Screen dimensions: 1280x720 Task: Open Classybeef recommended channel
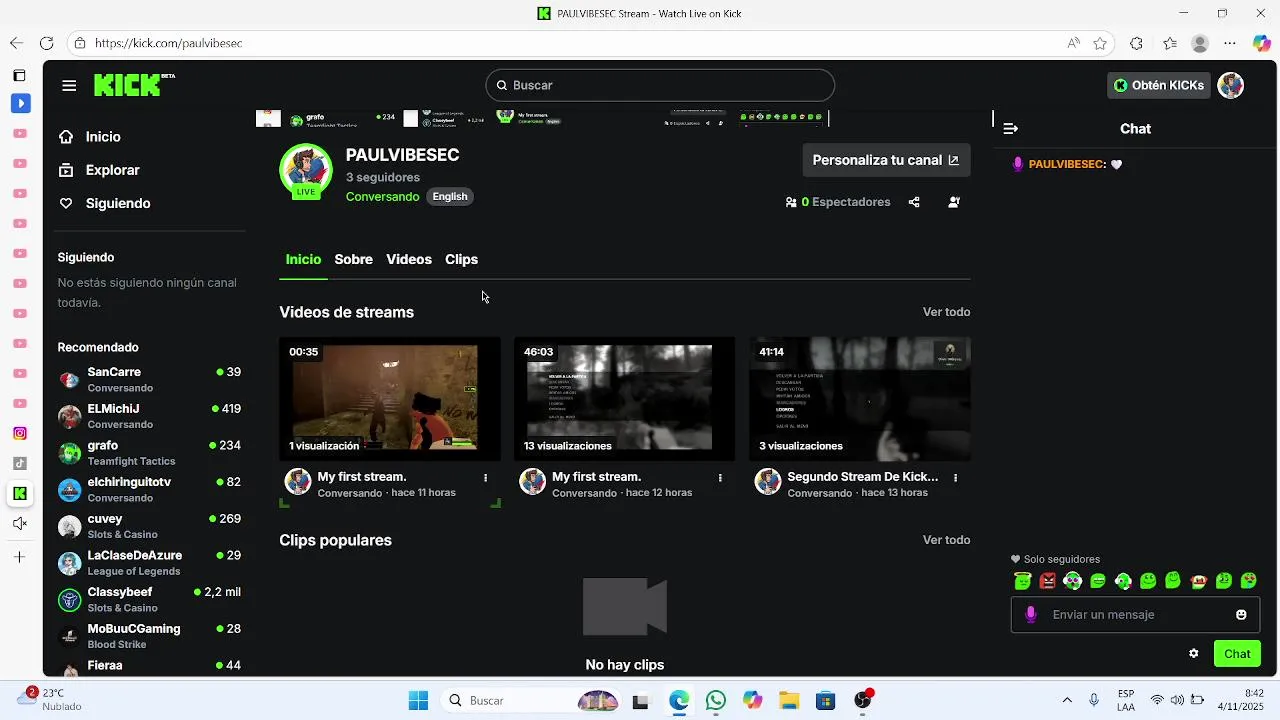coord(149,599)
